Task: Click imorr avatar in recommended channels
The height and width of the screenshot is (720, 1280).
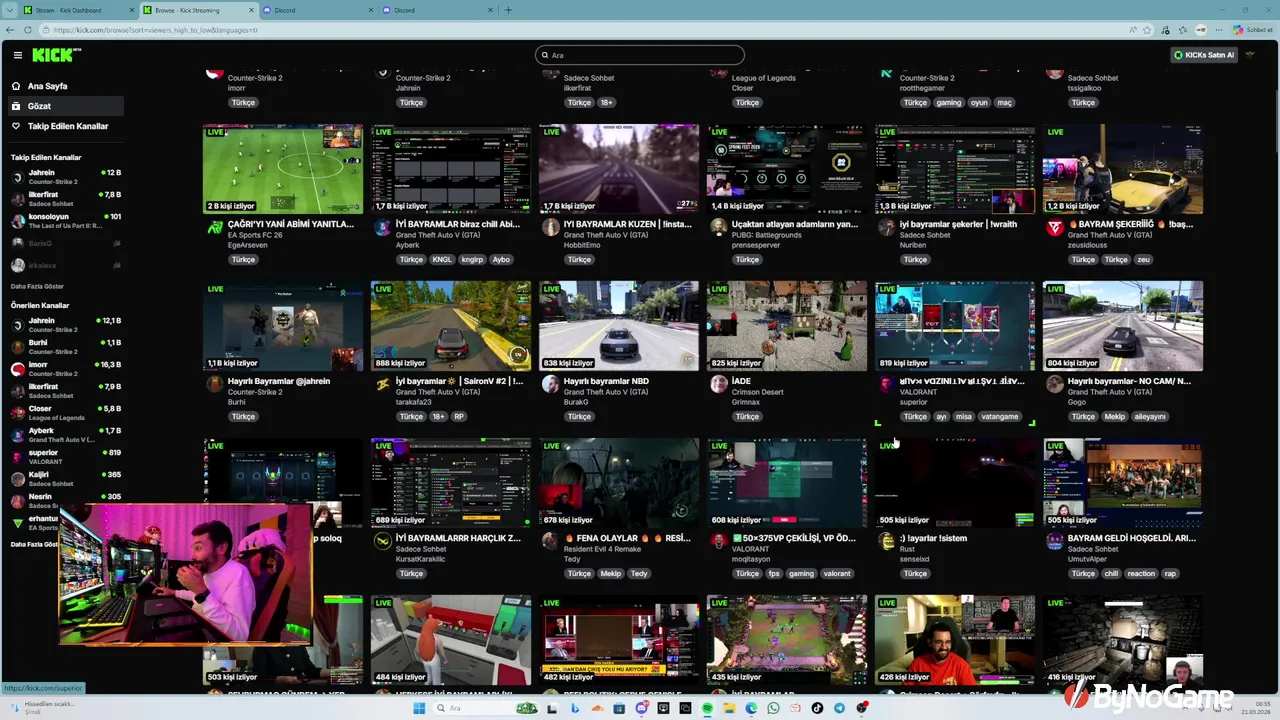Action: (x=17, y=369)
